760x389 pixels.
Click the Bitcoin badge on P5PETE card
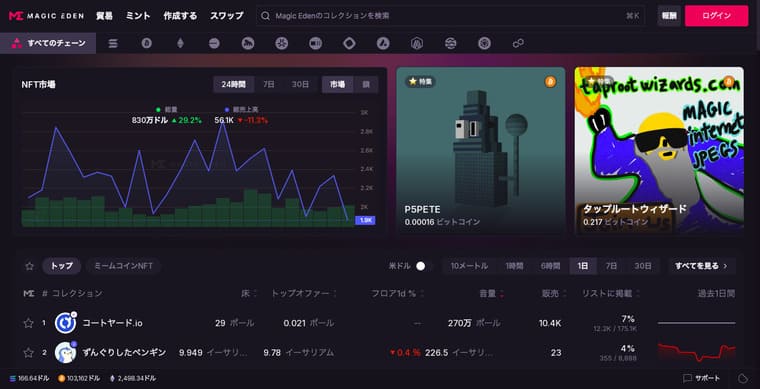(x=550, y=82)
